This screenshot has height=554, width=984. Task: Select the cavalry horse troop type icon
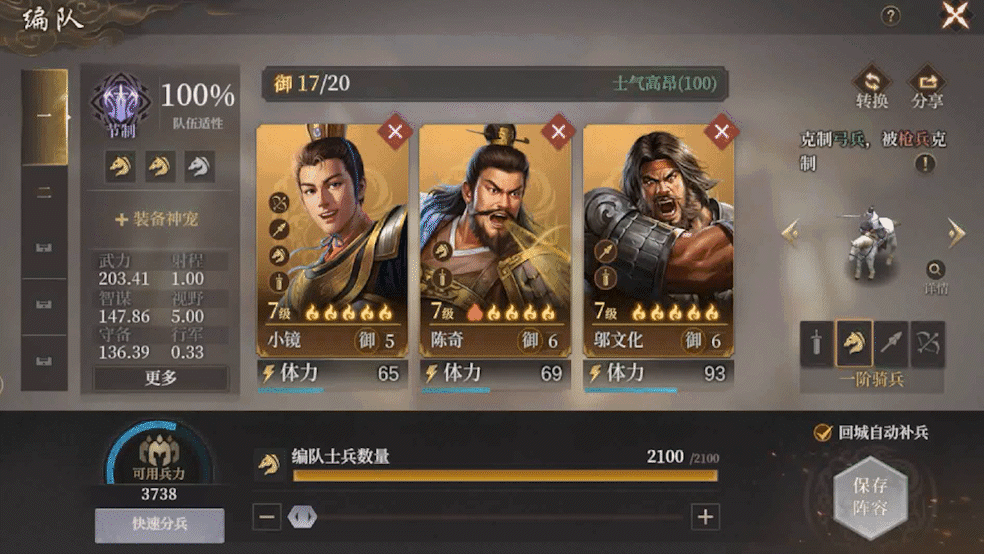tap(853, 343)
